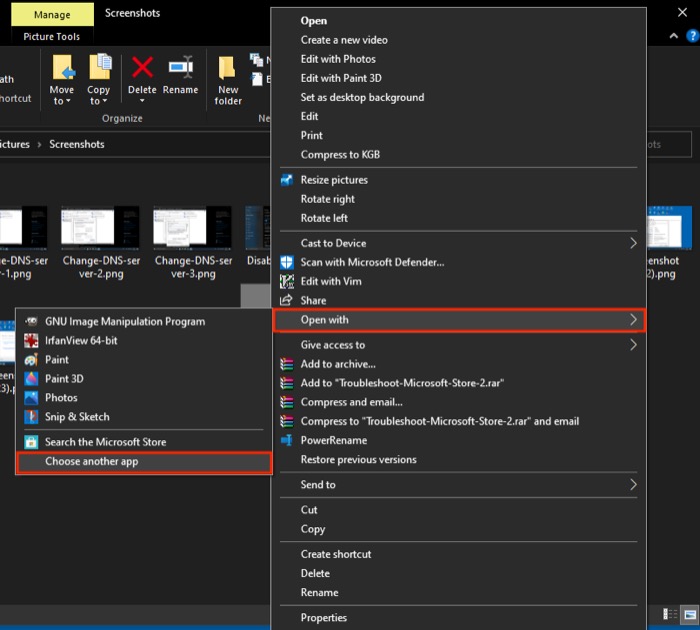This screenshot has height=630, width=700.
Task: Open PowerRename from context menu
Action: tap(458, 441)
